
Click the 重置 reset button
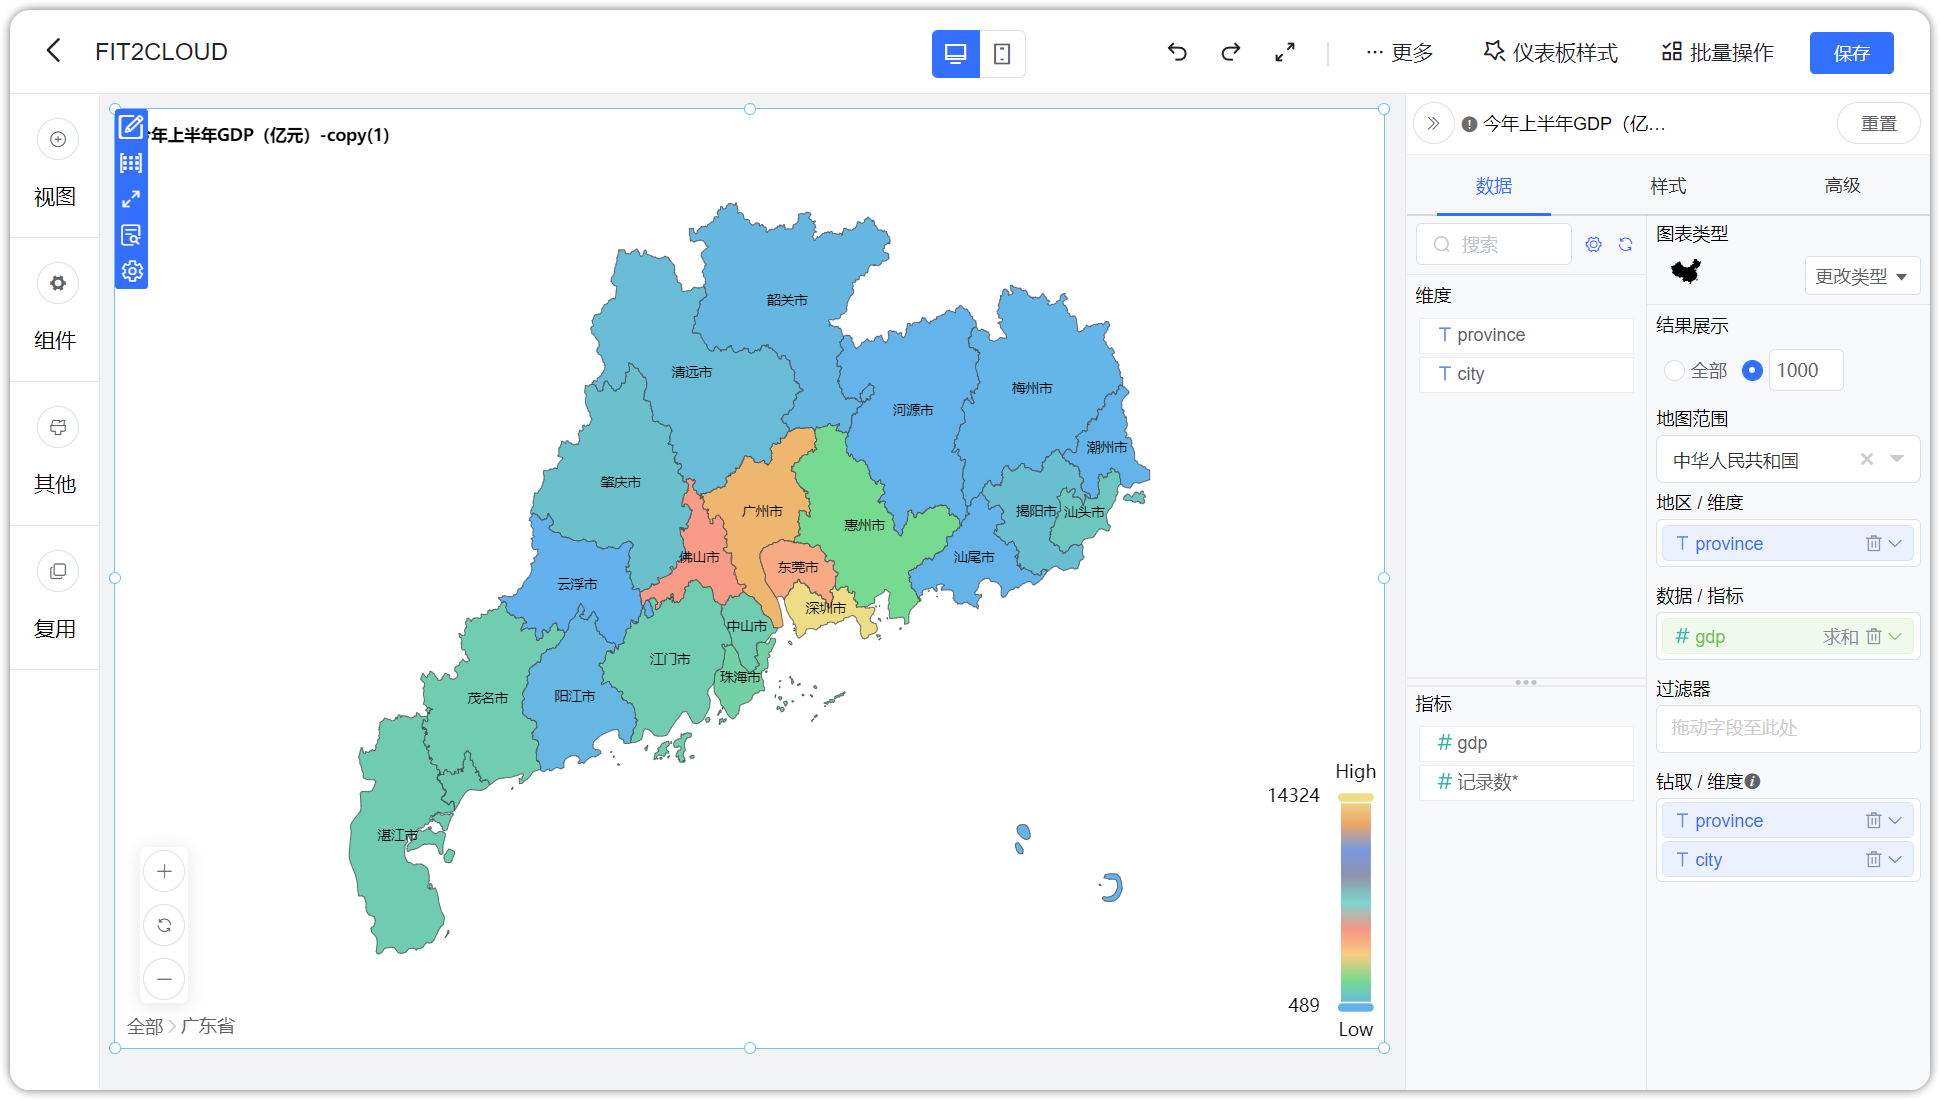pos(1878,123)
